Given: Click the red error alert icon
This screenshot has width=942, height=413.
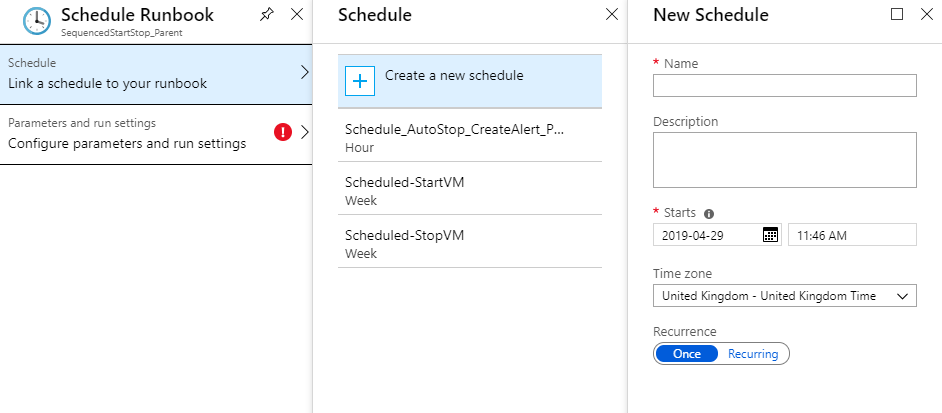Looking at the screenshot, I should [284, 132].
